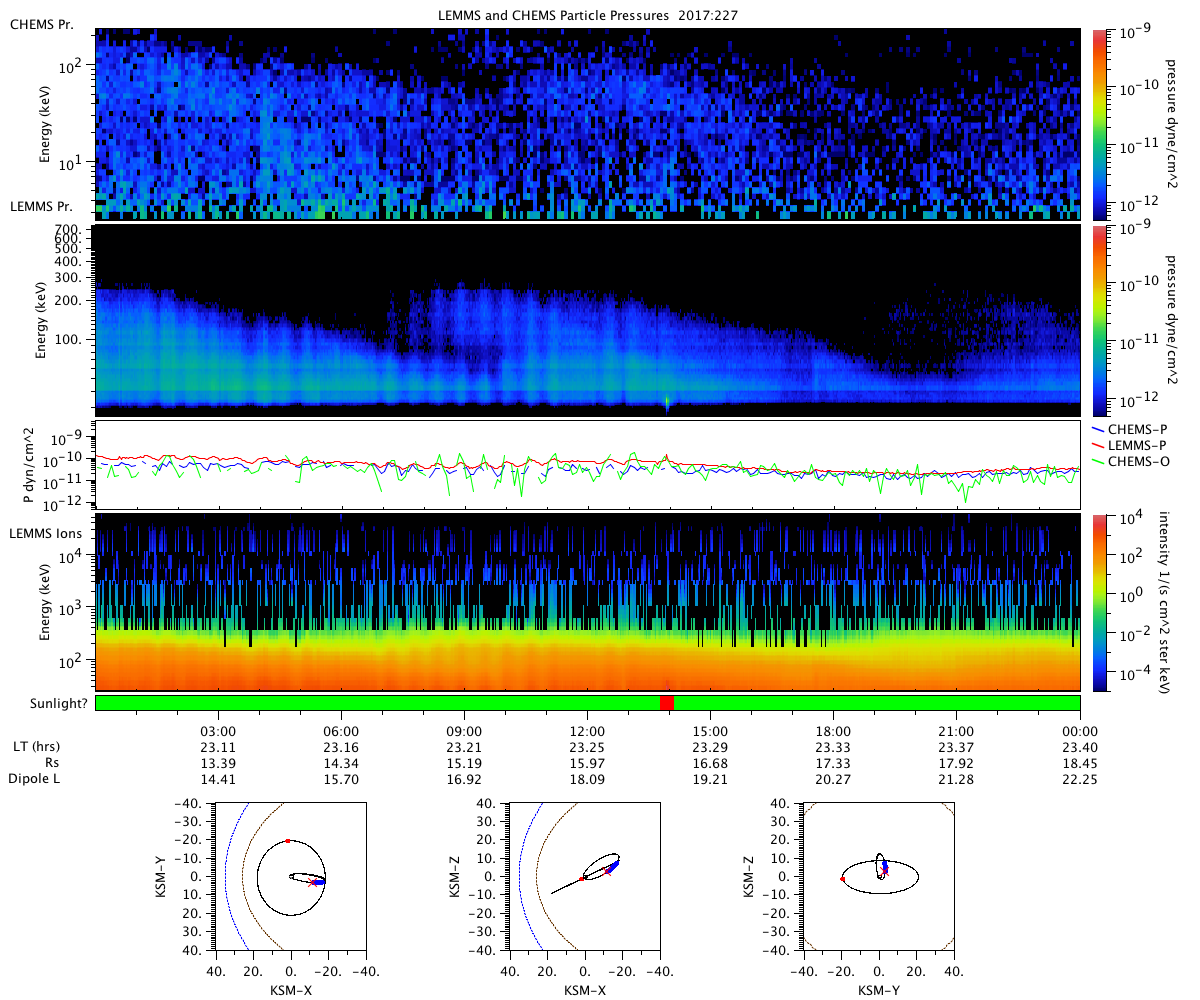Viewport: 1200px width, 1000px height.
Task: Click the LT value 23.33
Action: tap(833, 747)
